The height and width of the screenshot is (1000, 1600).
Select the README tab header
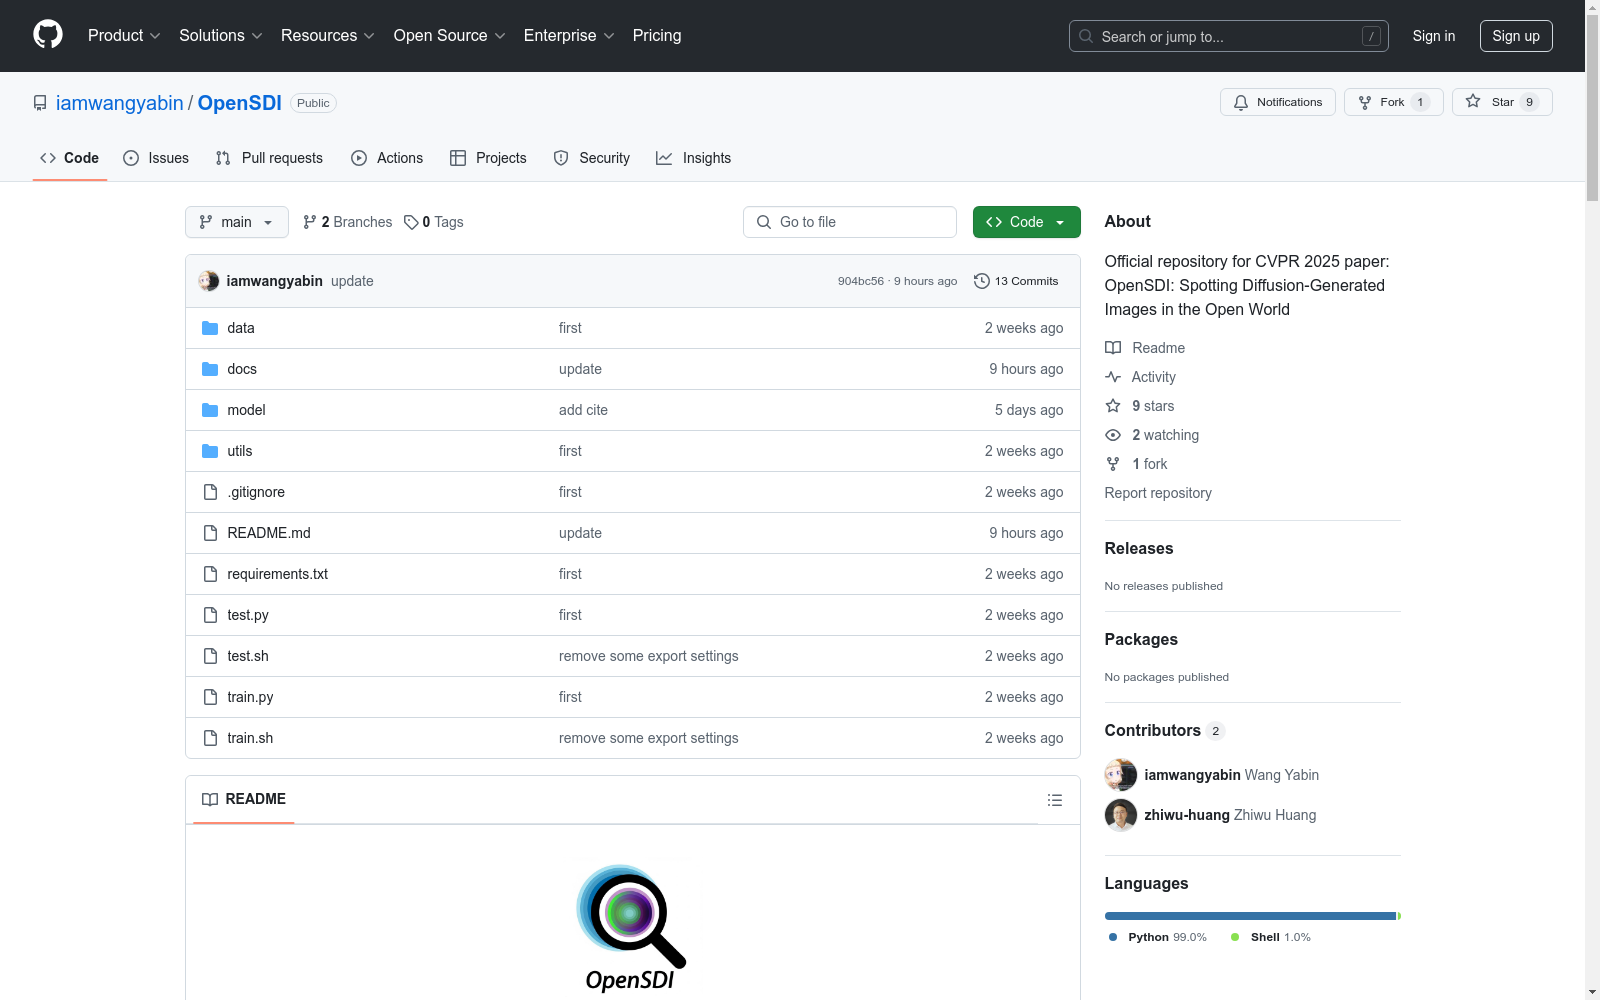pyautogui.click(x=244, y=799)
